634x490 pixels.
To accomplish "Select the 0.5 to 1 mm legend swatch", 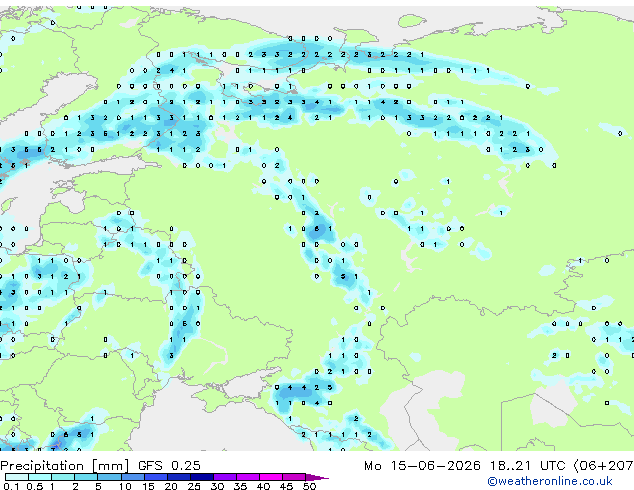I will [x=40, y=477].
